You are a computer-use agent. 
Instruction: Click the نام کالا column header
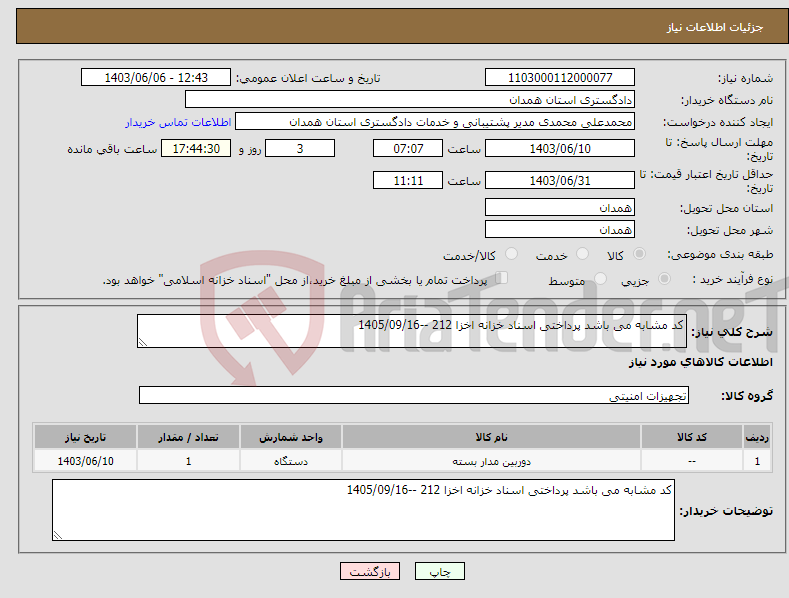(491, 437)
